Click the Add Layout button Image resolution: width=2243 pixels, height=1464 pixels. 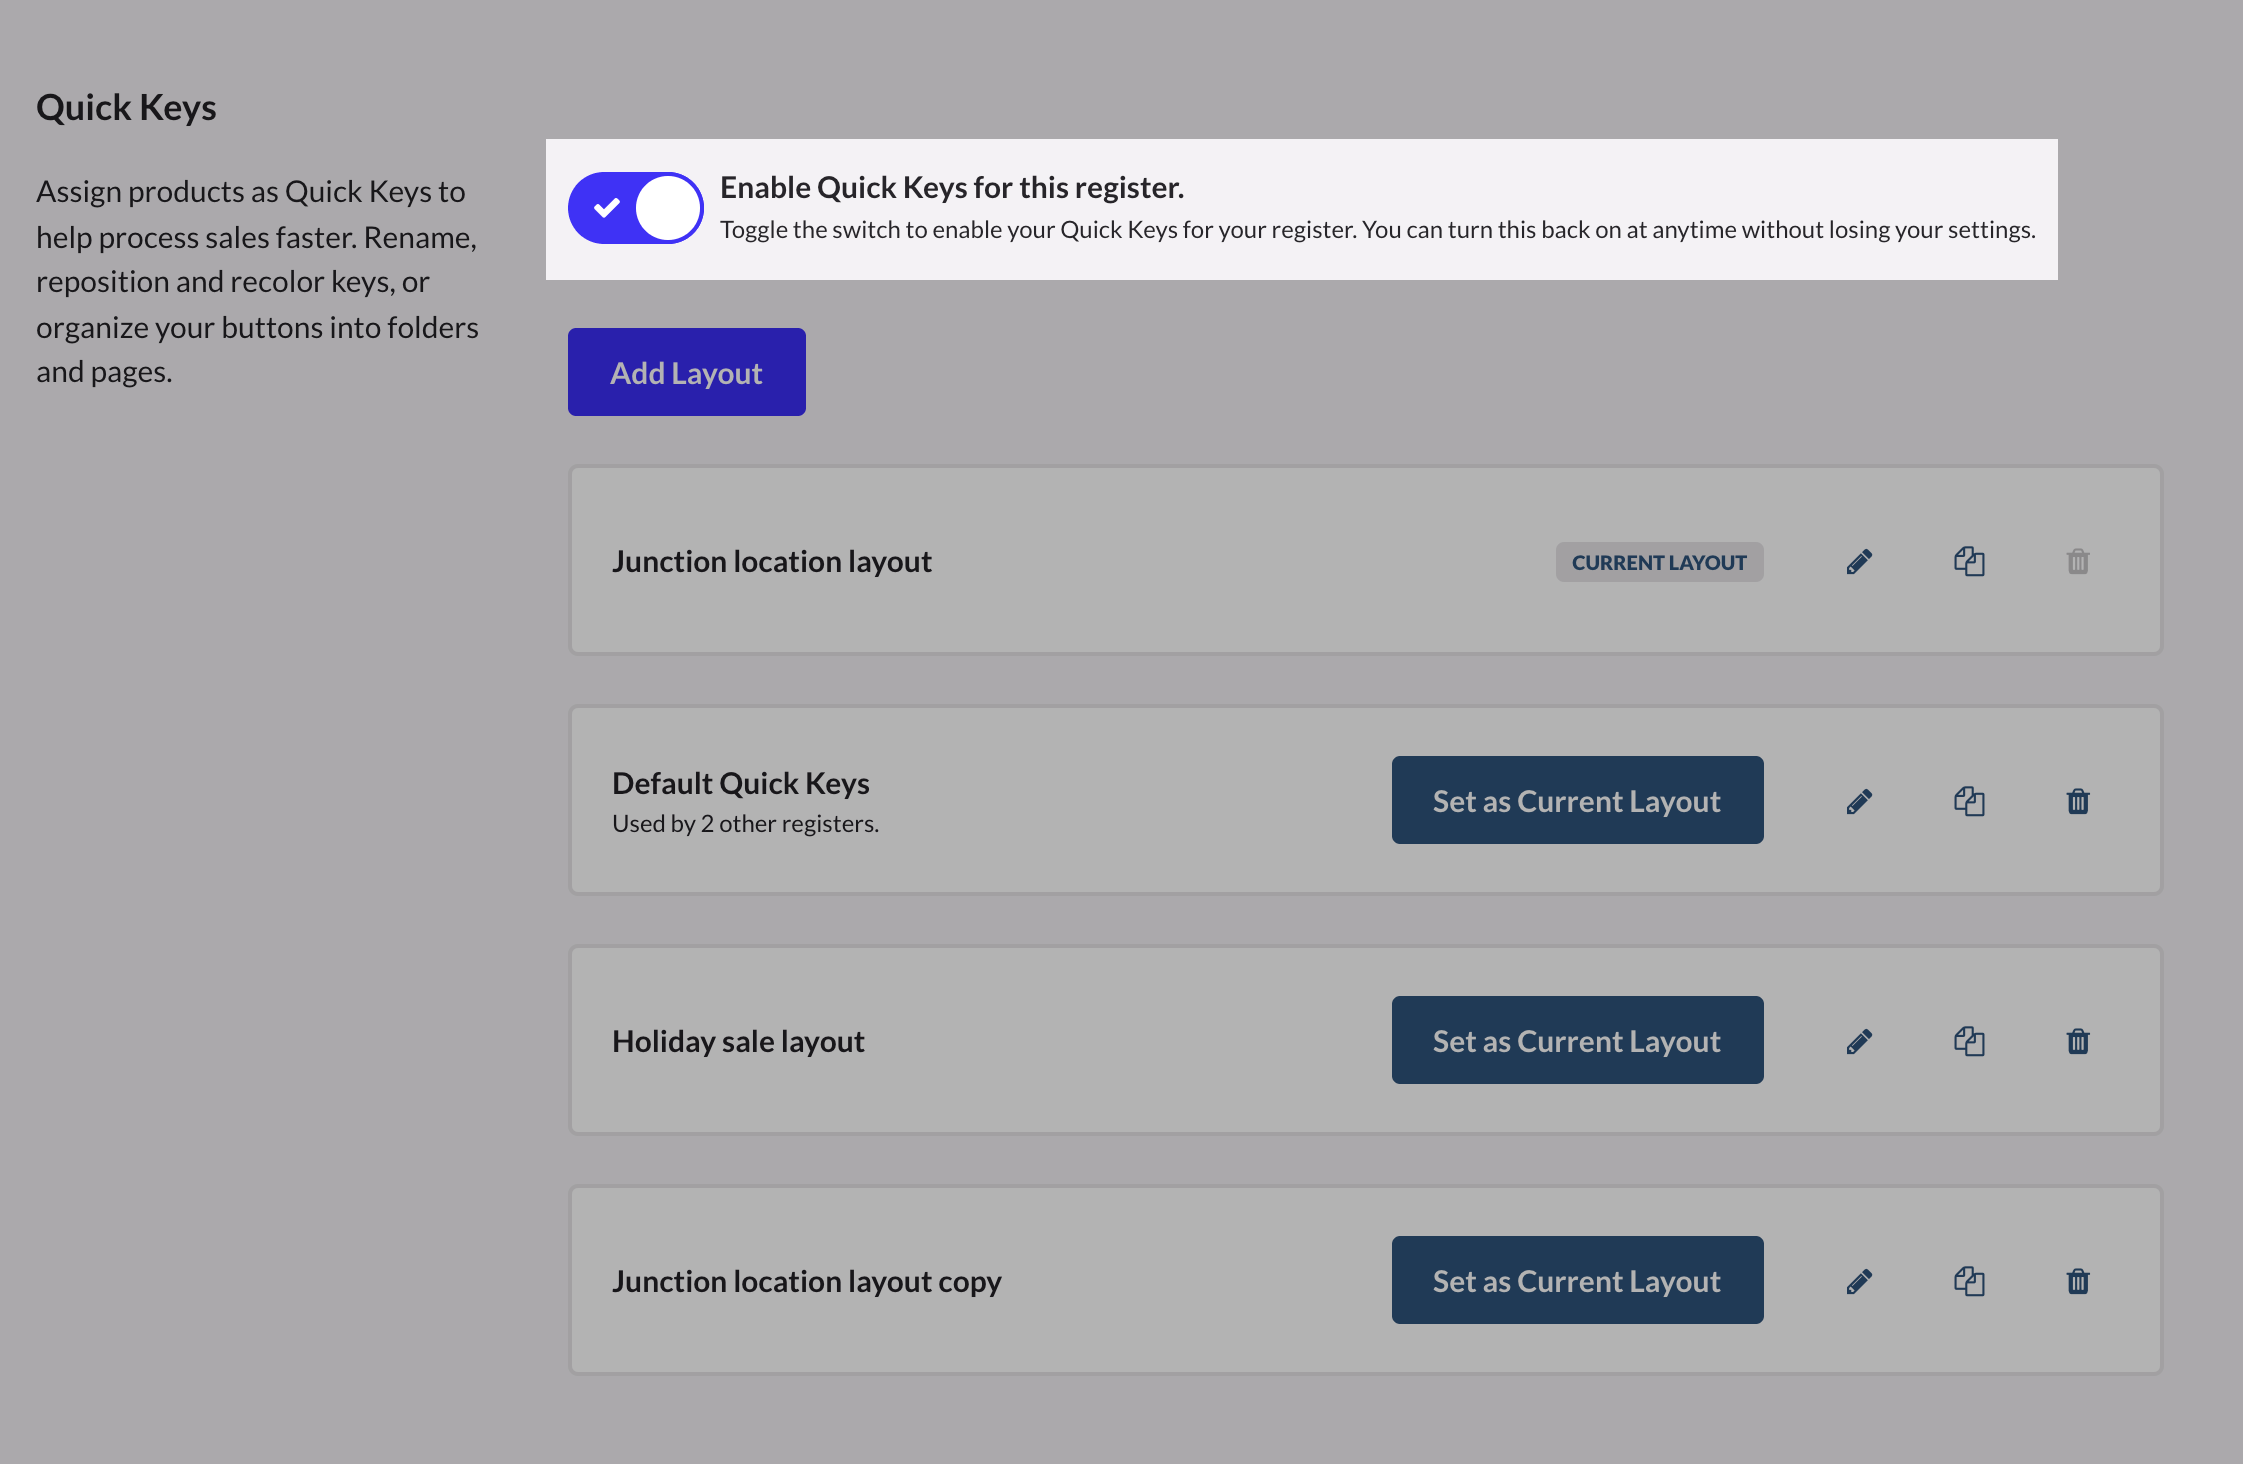(x=687, y=371)
